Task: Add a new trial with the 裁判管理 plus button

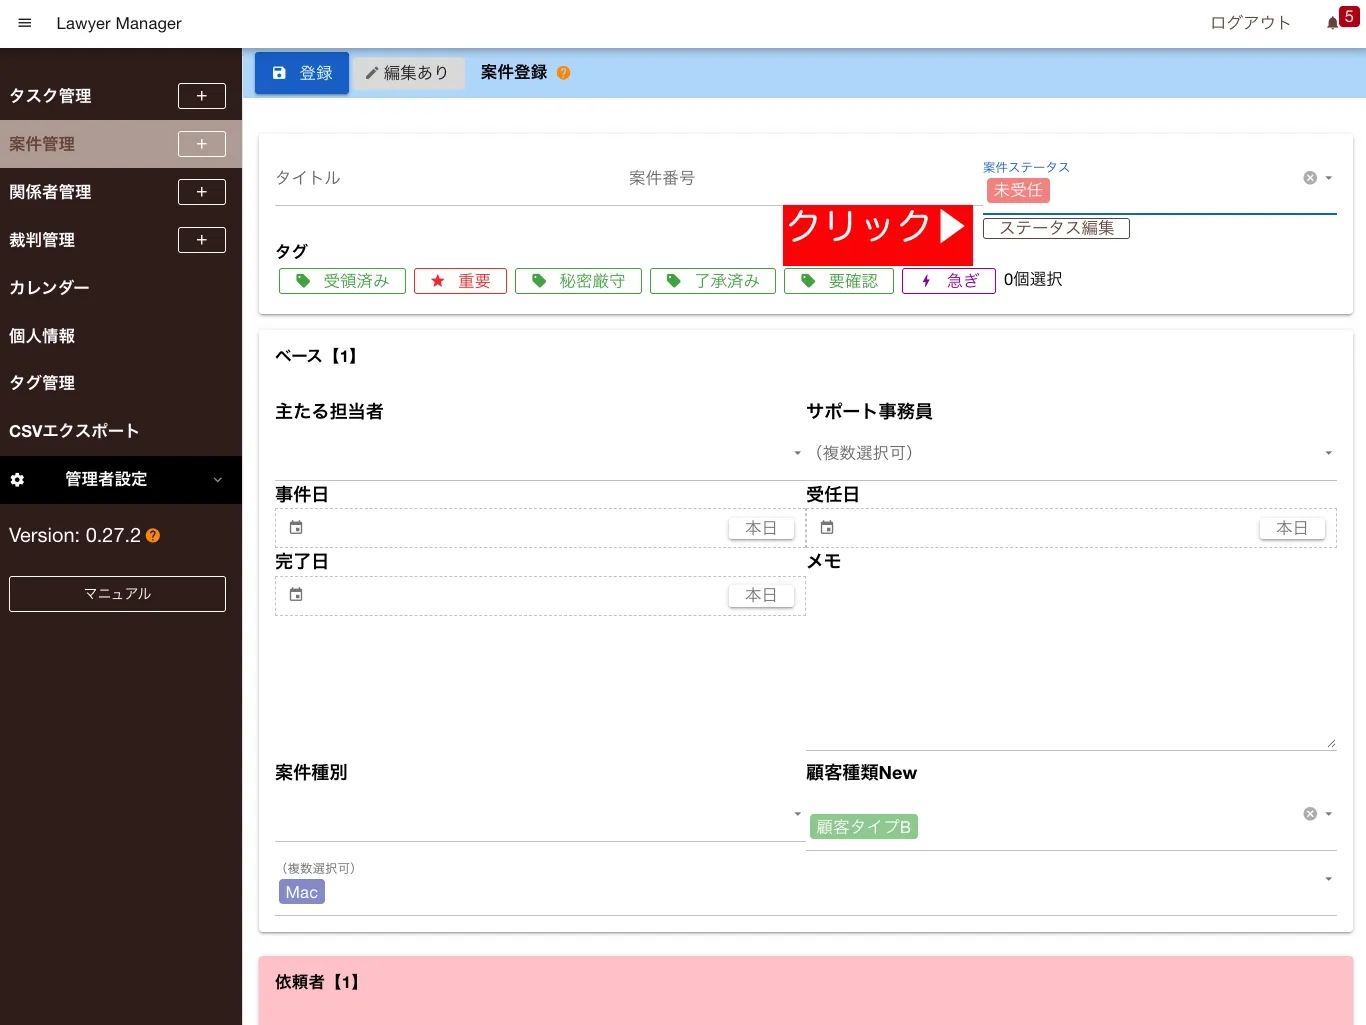Action: point(202,240)
